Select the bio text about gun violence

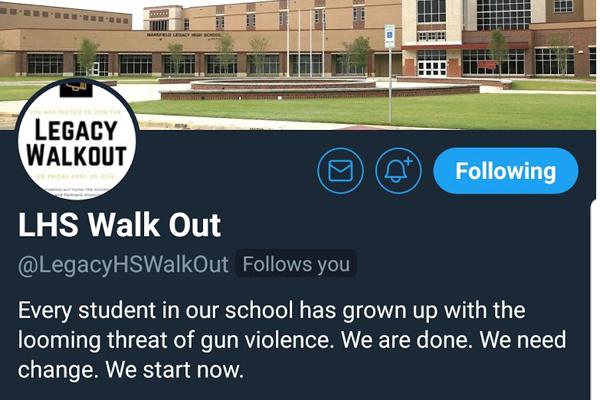click(x=292, y=340)
